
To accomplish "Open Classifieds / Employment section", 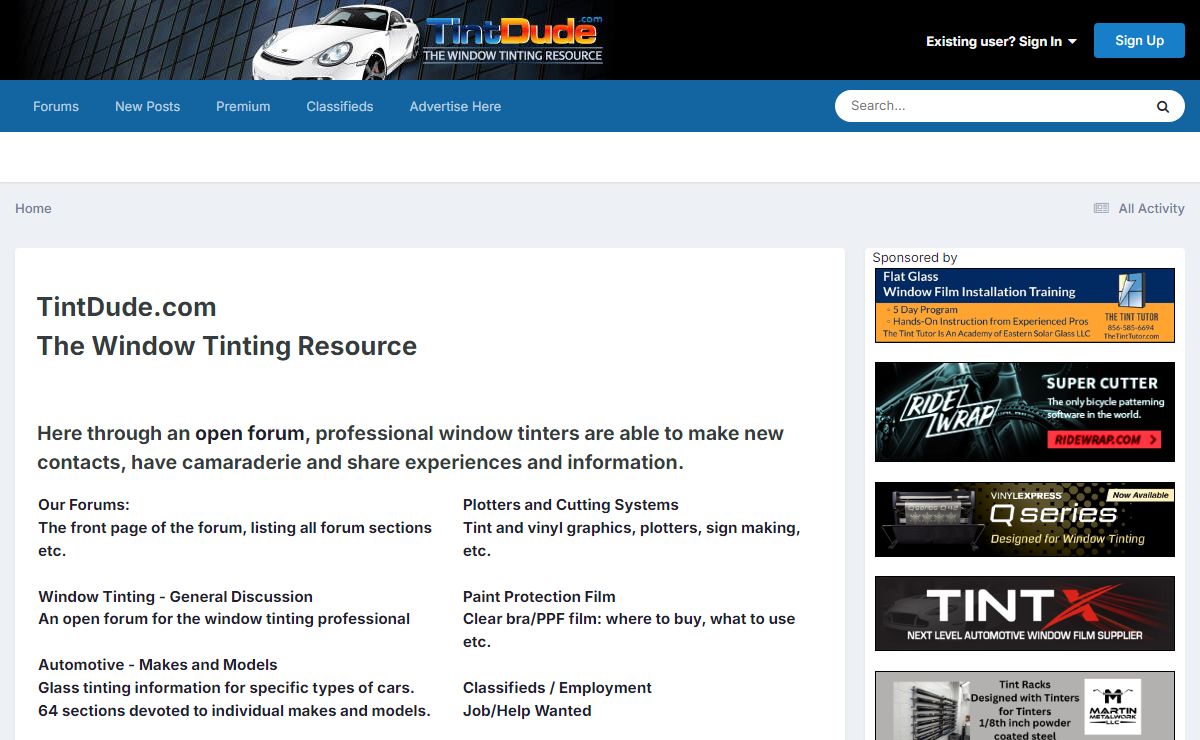I will point(557,688).
